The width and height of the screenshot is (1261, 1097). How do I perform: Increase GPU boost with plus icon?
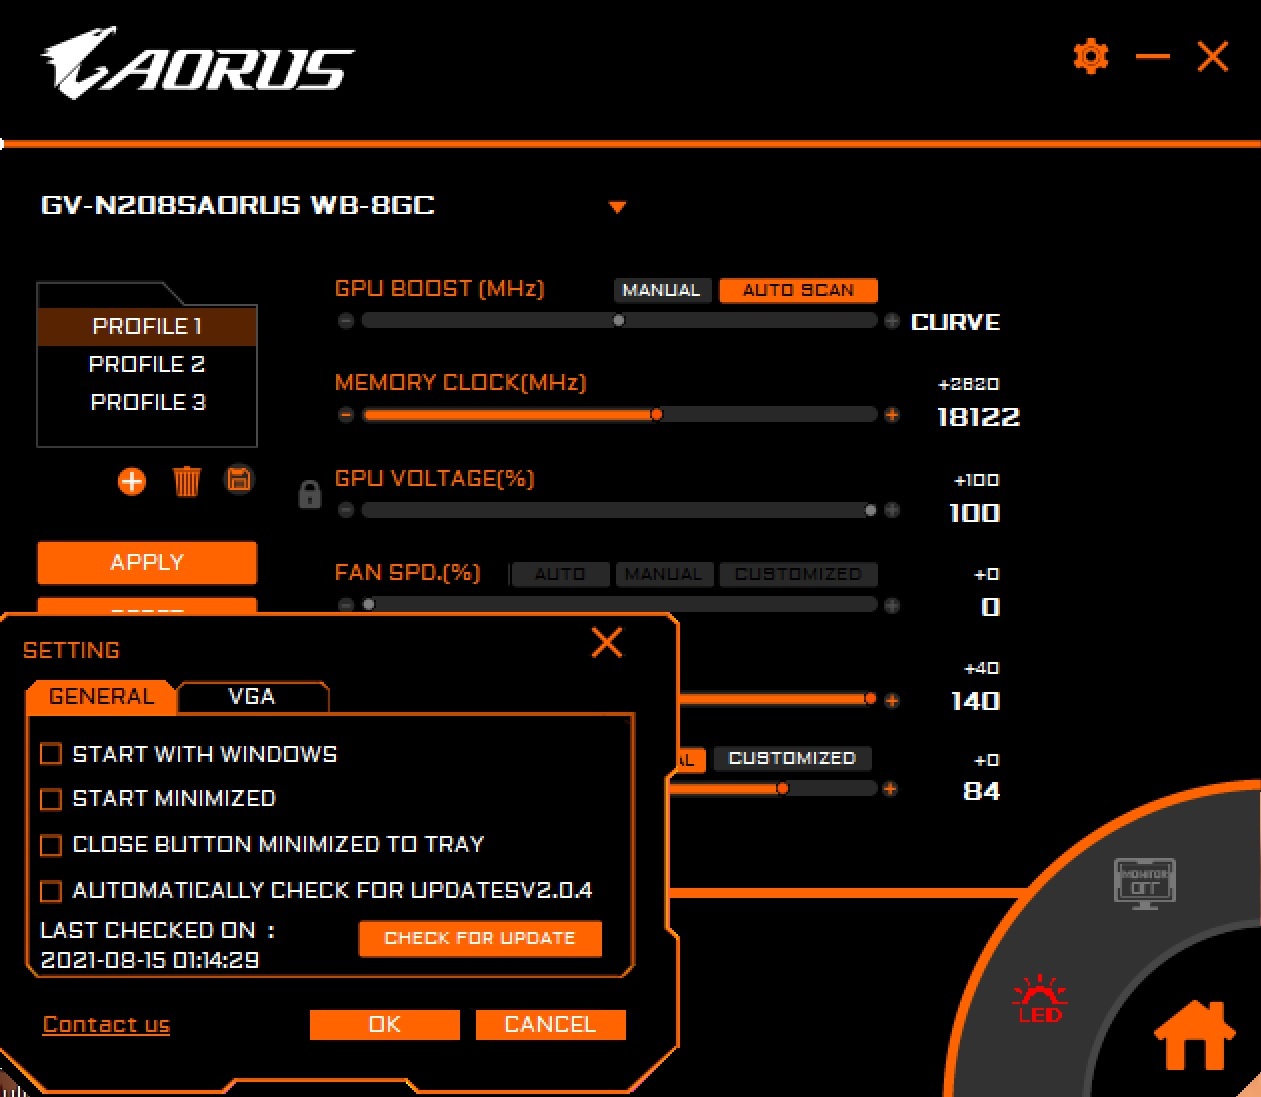[x=892, y=321]
